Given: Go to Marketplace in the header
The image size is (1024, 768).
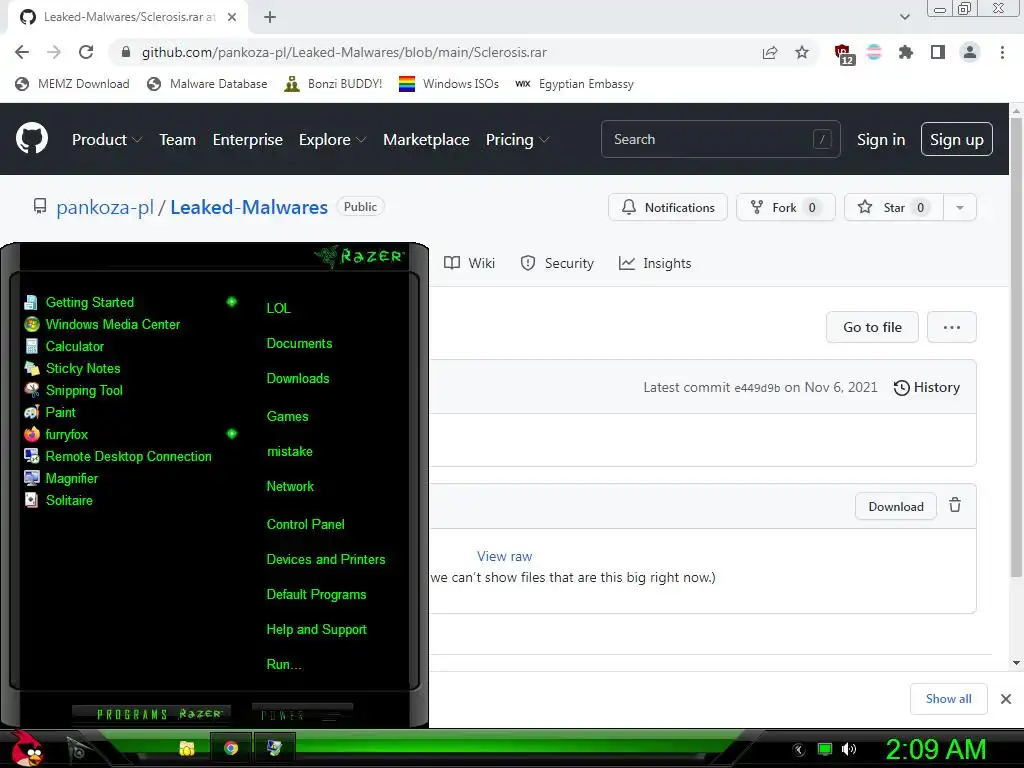Looking at the screenshot, I should 426,140.
